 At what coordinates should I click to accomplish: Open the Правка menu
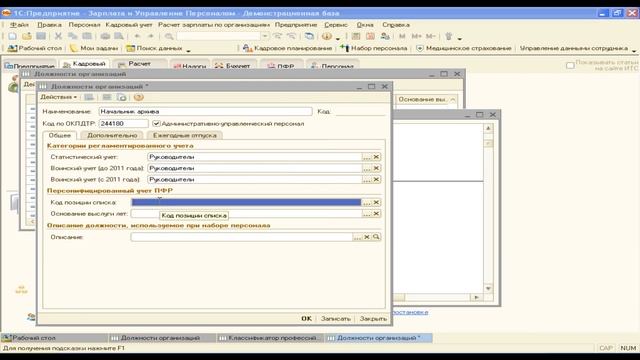coord(49,25)
